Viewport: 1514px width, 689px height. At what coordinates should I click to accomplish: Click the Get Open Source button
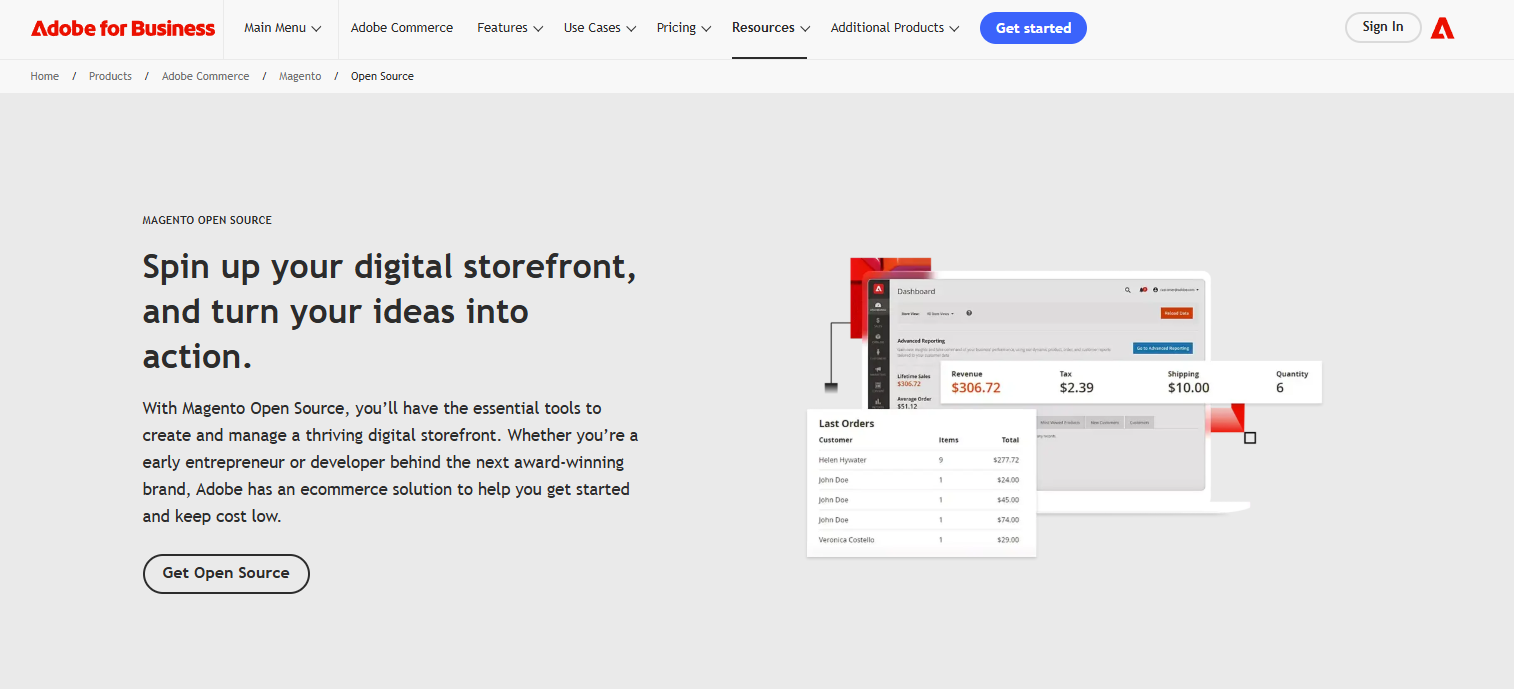[226, 573]
